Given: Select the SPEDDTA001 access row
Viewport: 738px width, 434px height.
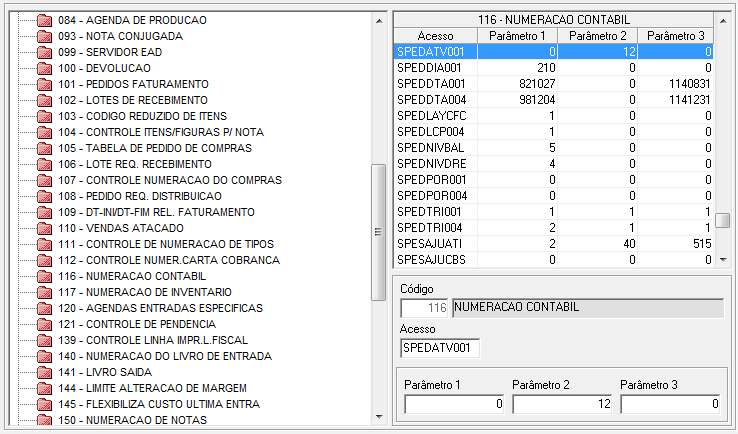Looking at the screenshot, I should pyautogui.click(x=553, y=84).
